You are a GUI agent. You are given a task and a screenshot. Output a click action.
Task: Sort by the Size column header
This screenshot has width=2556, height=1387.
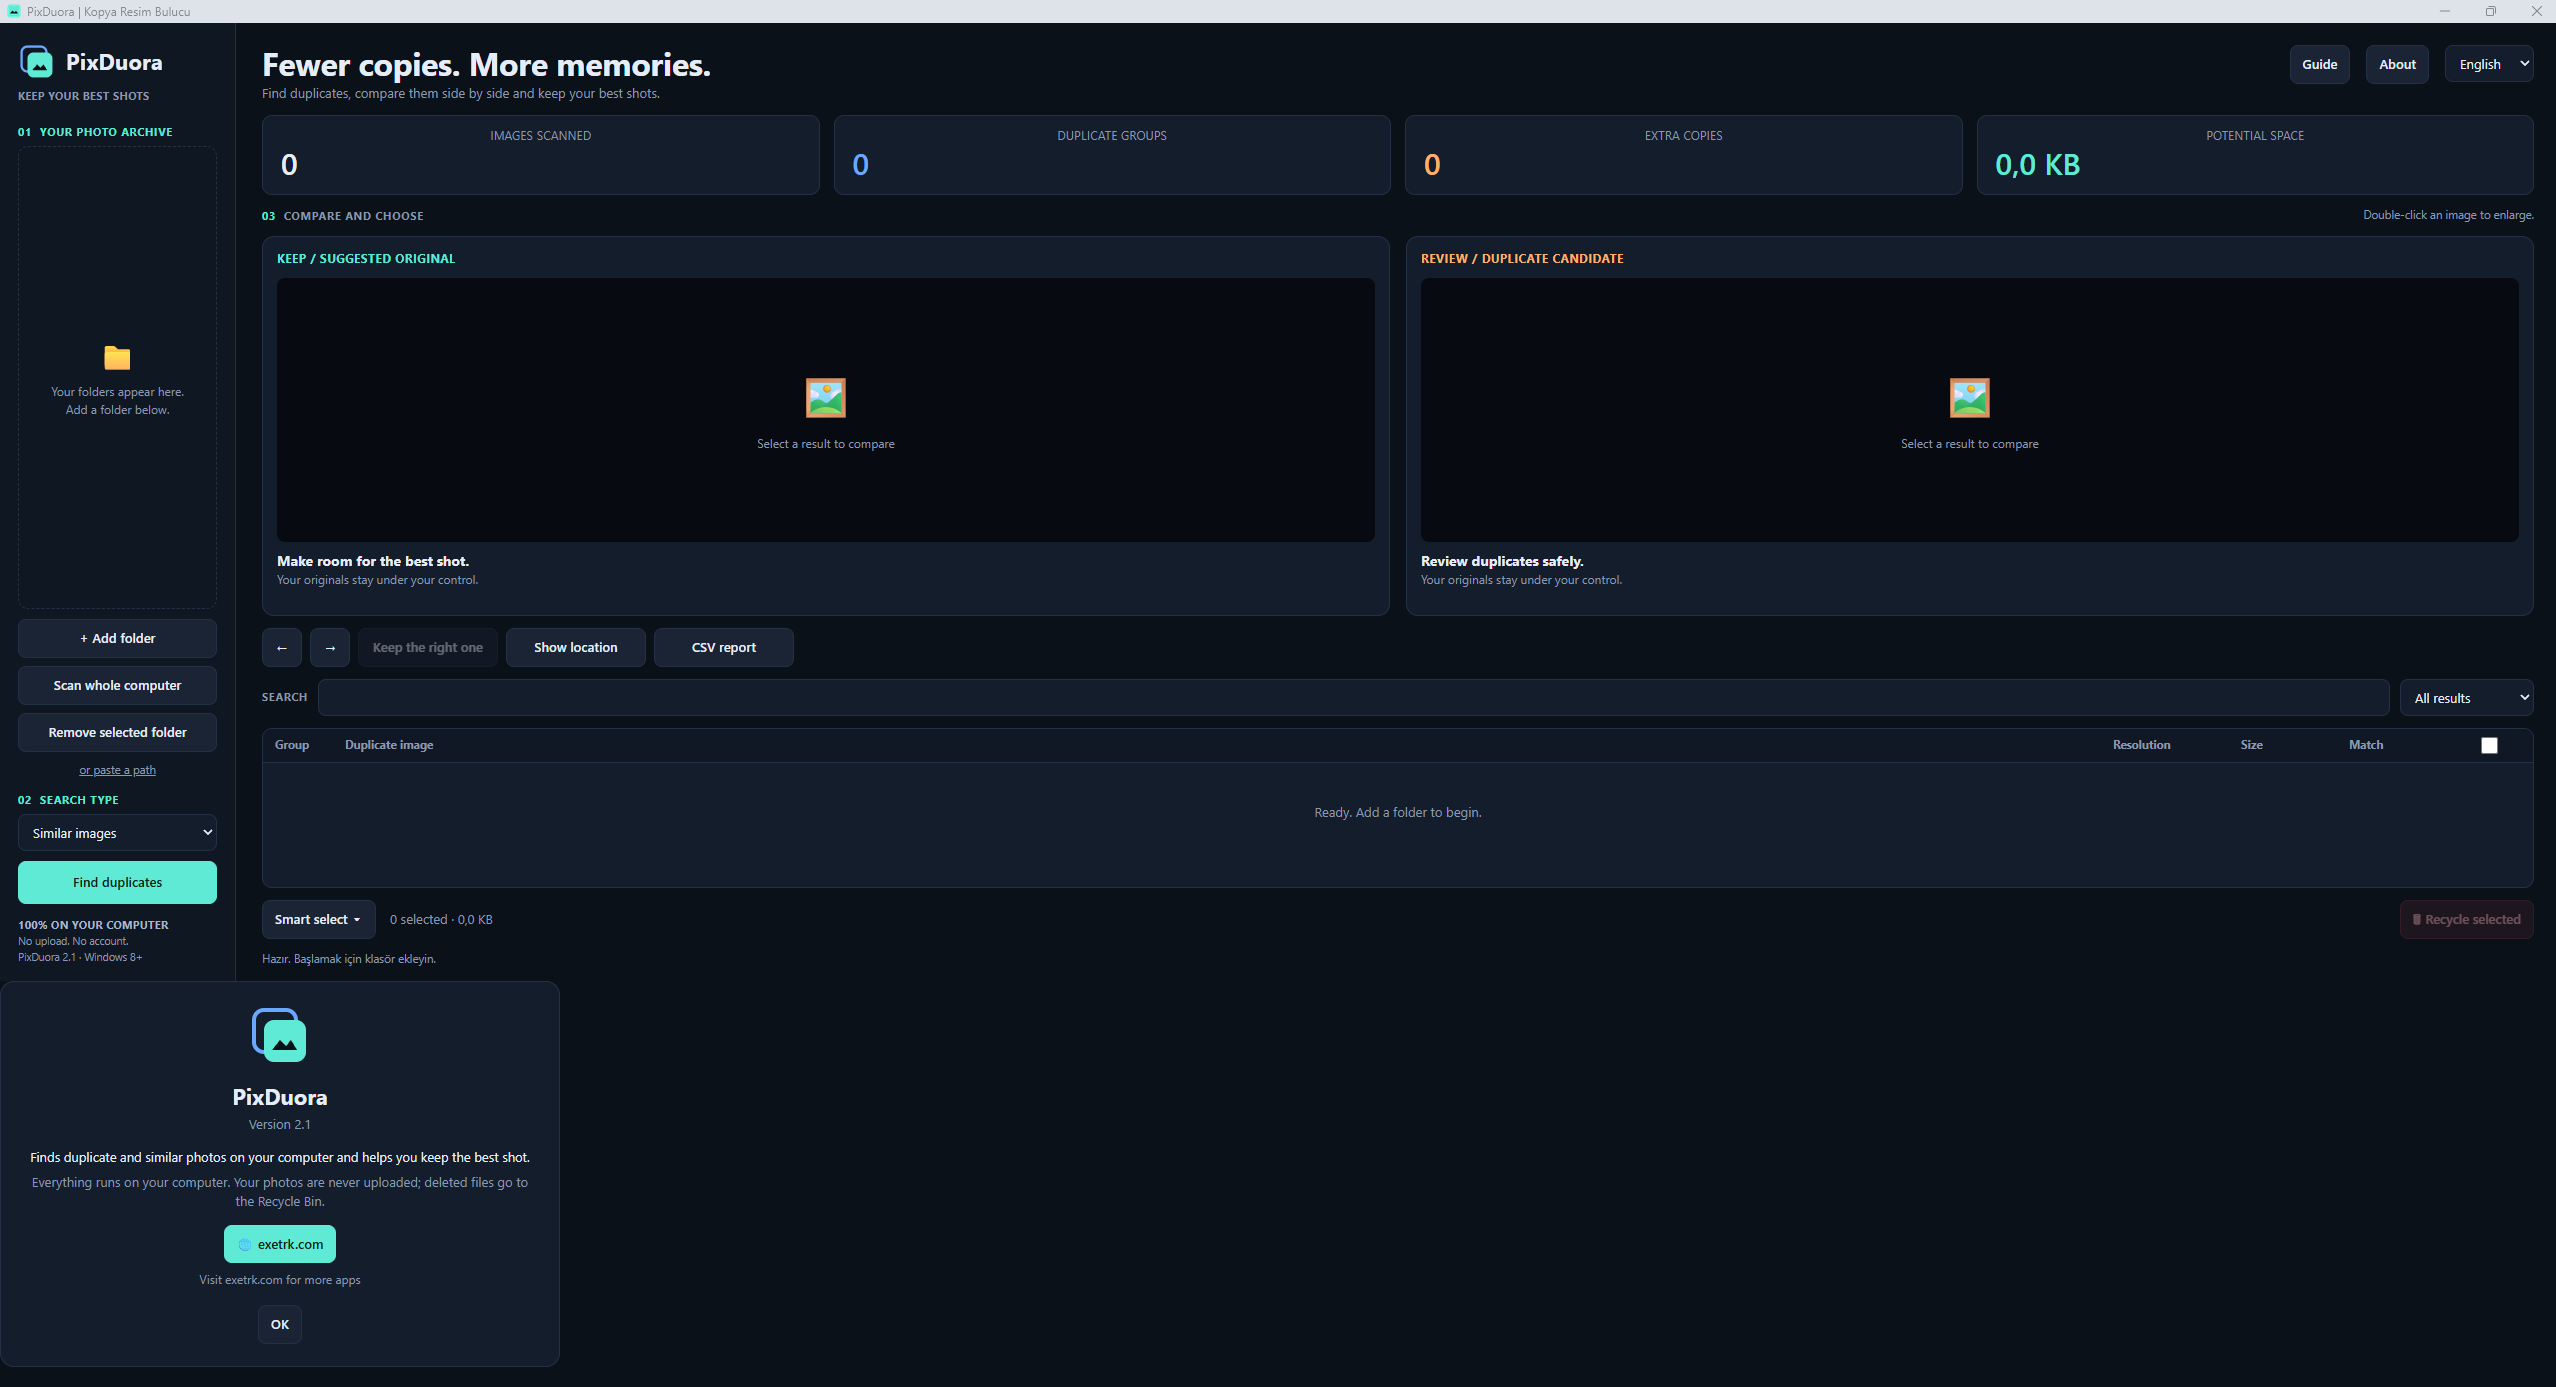(x=2252, y=745)
